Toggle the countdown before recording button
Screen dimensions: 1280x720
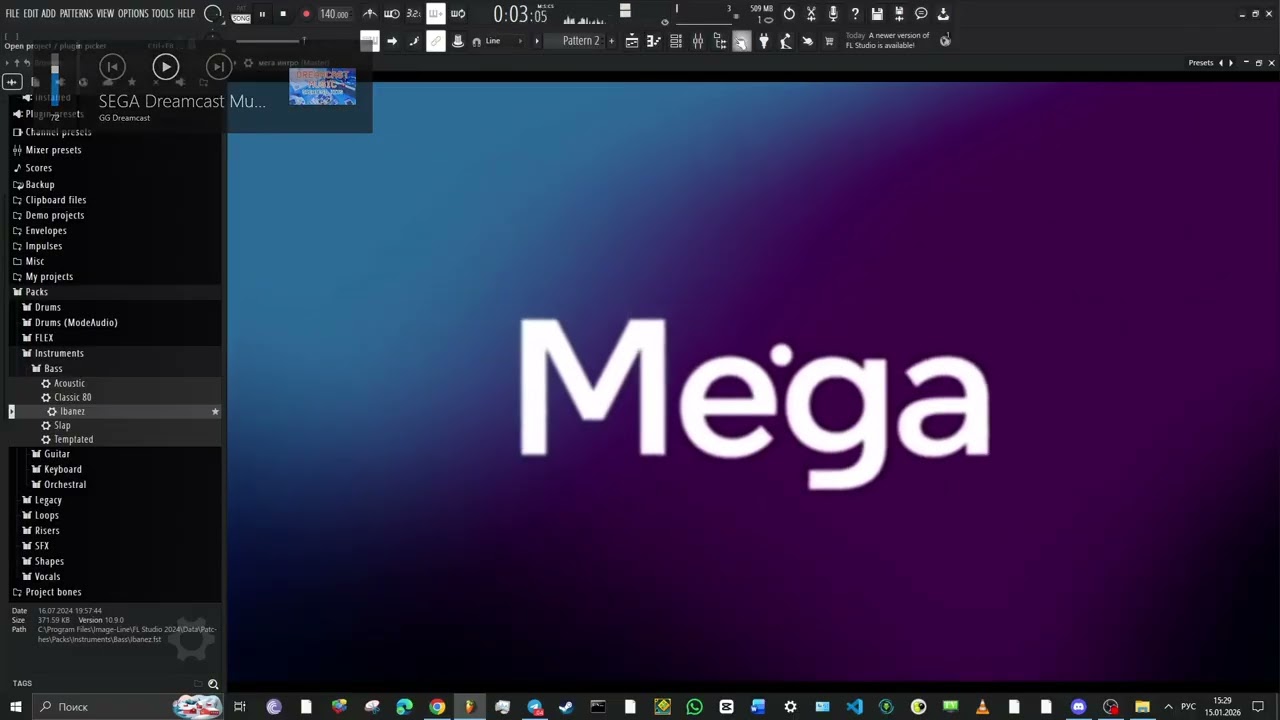(x=413, y=14)
